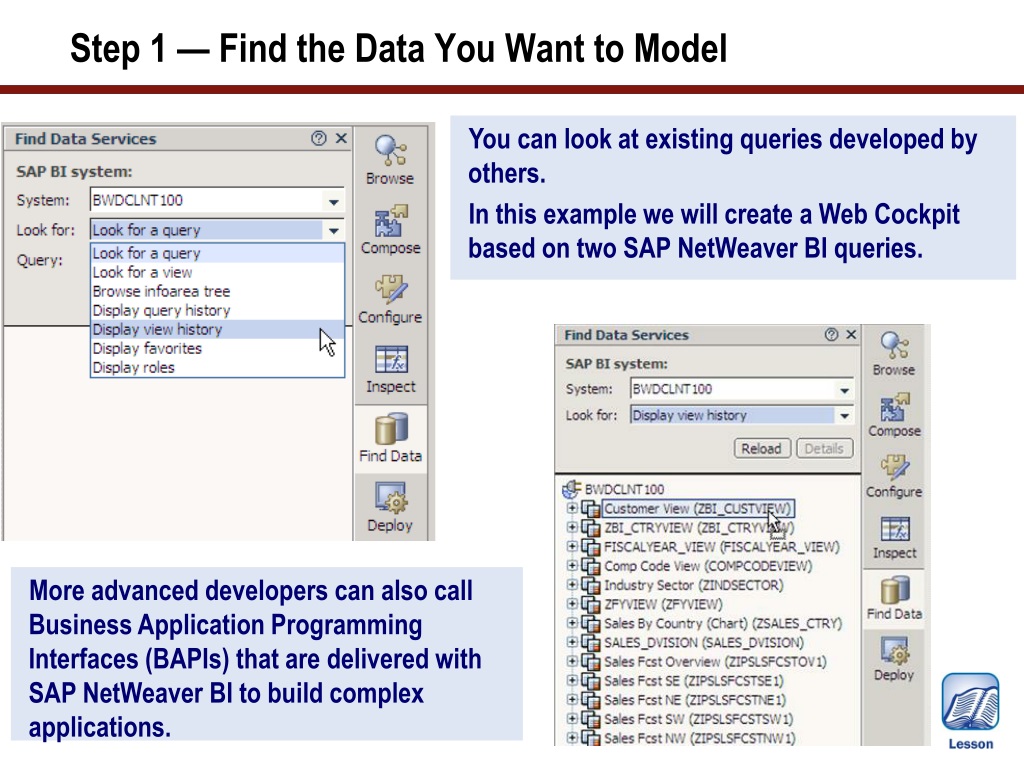Choose Browse infoarea tree from the list
The width and height of the screenshot is (1024, 768).
point(217,291)
